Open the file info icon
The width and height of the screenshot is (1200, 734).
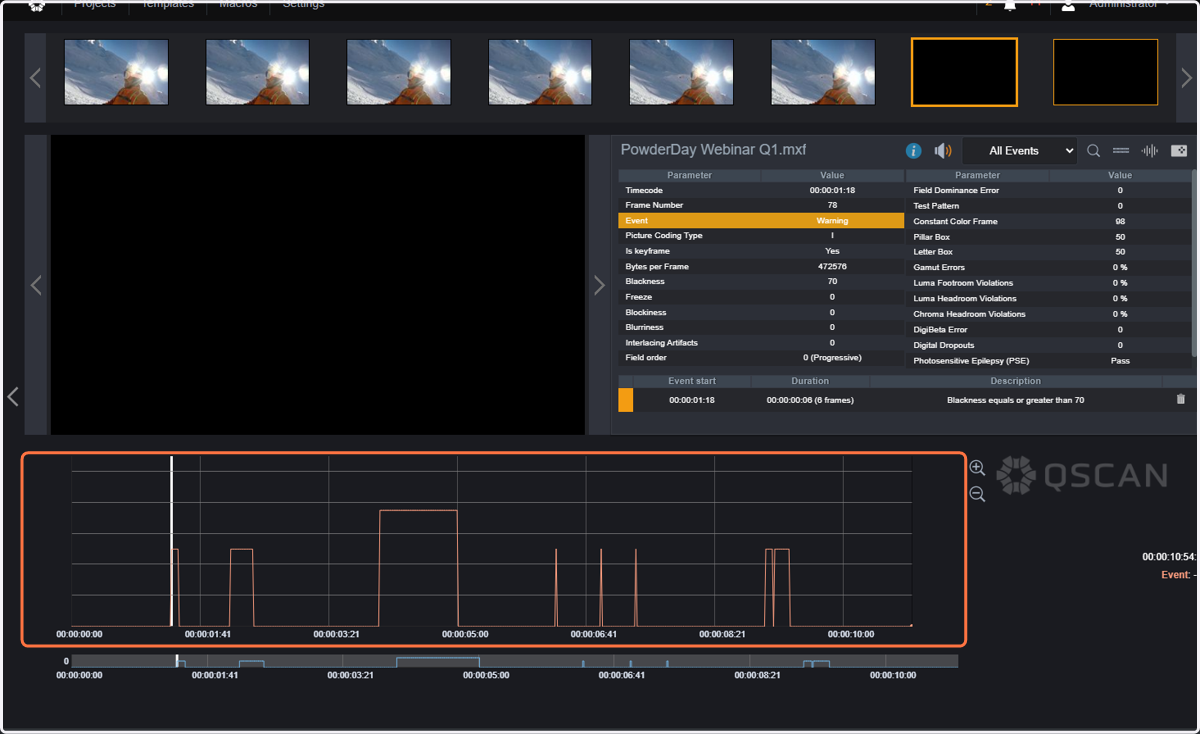point(913,151)
